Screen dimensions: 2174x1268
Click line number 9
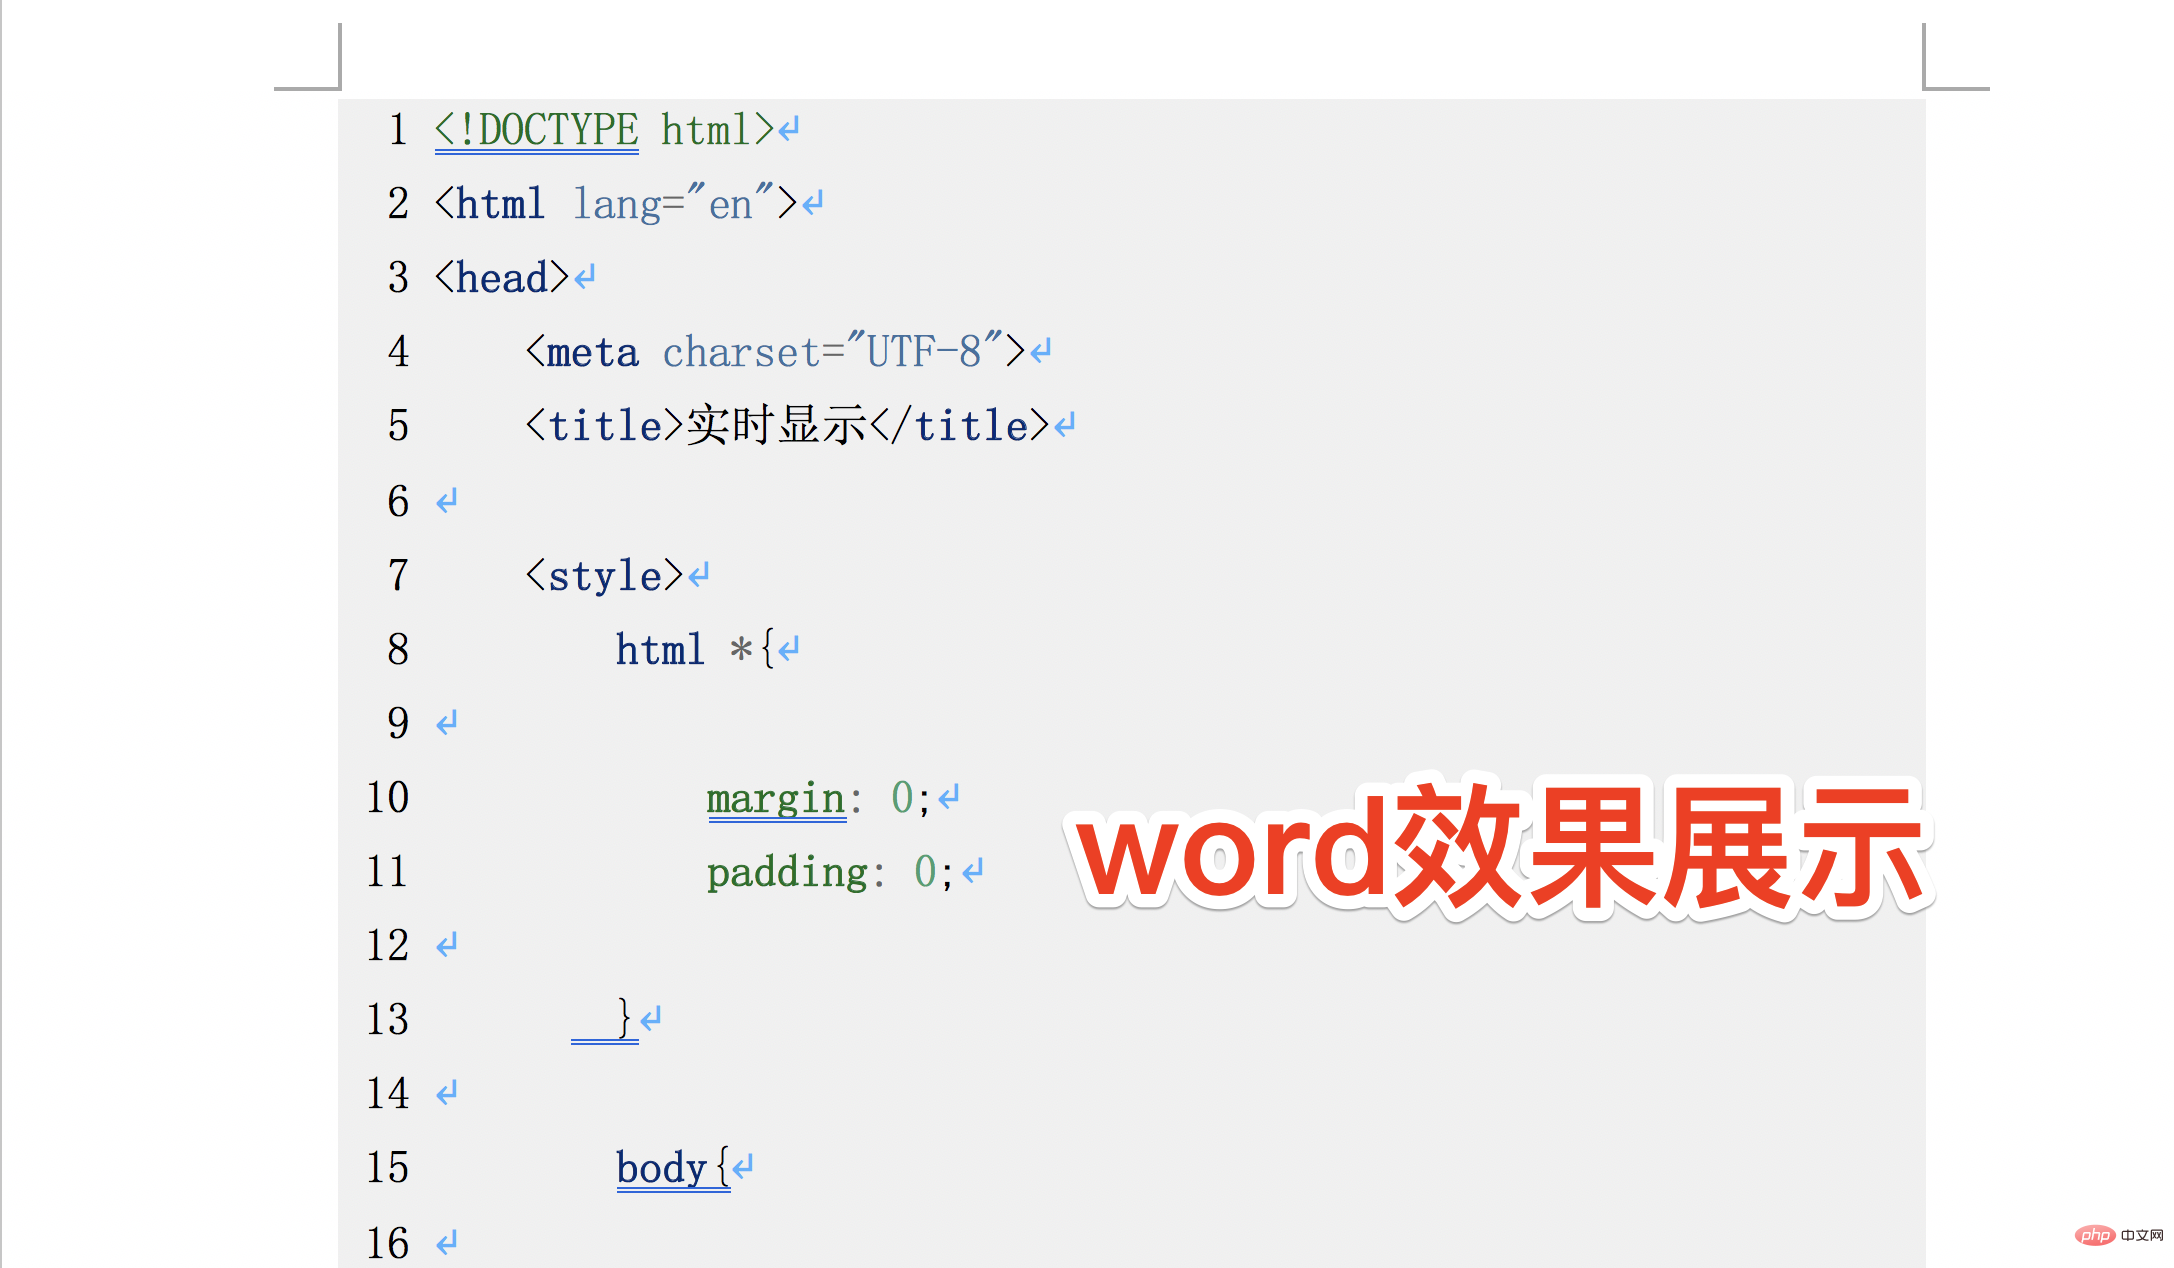(398, 723)
